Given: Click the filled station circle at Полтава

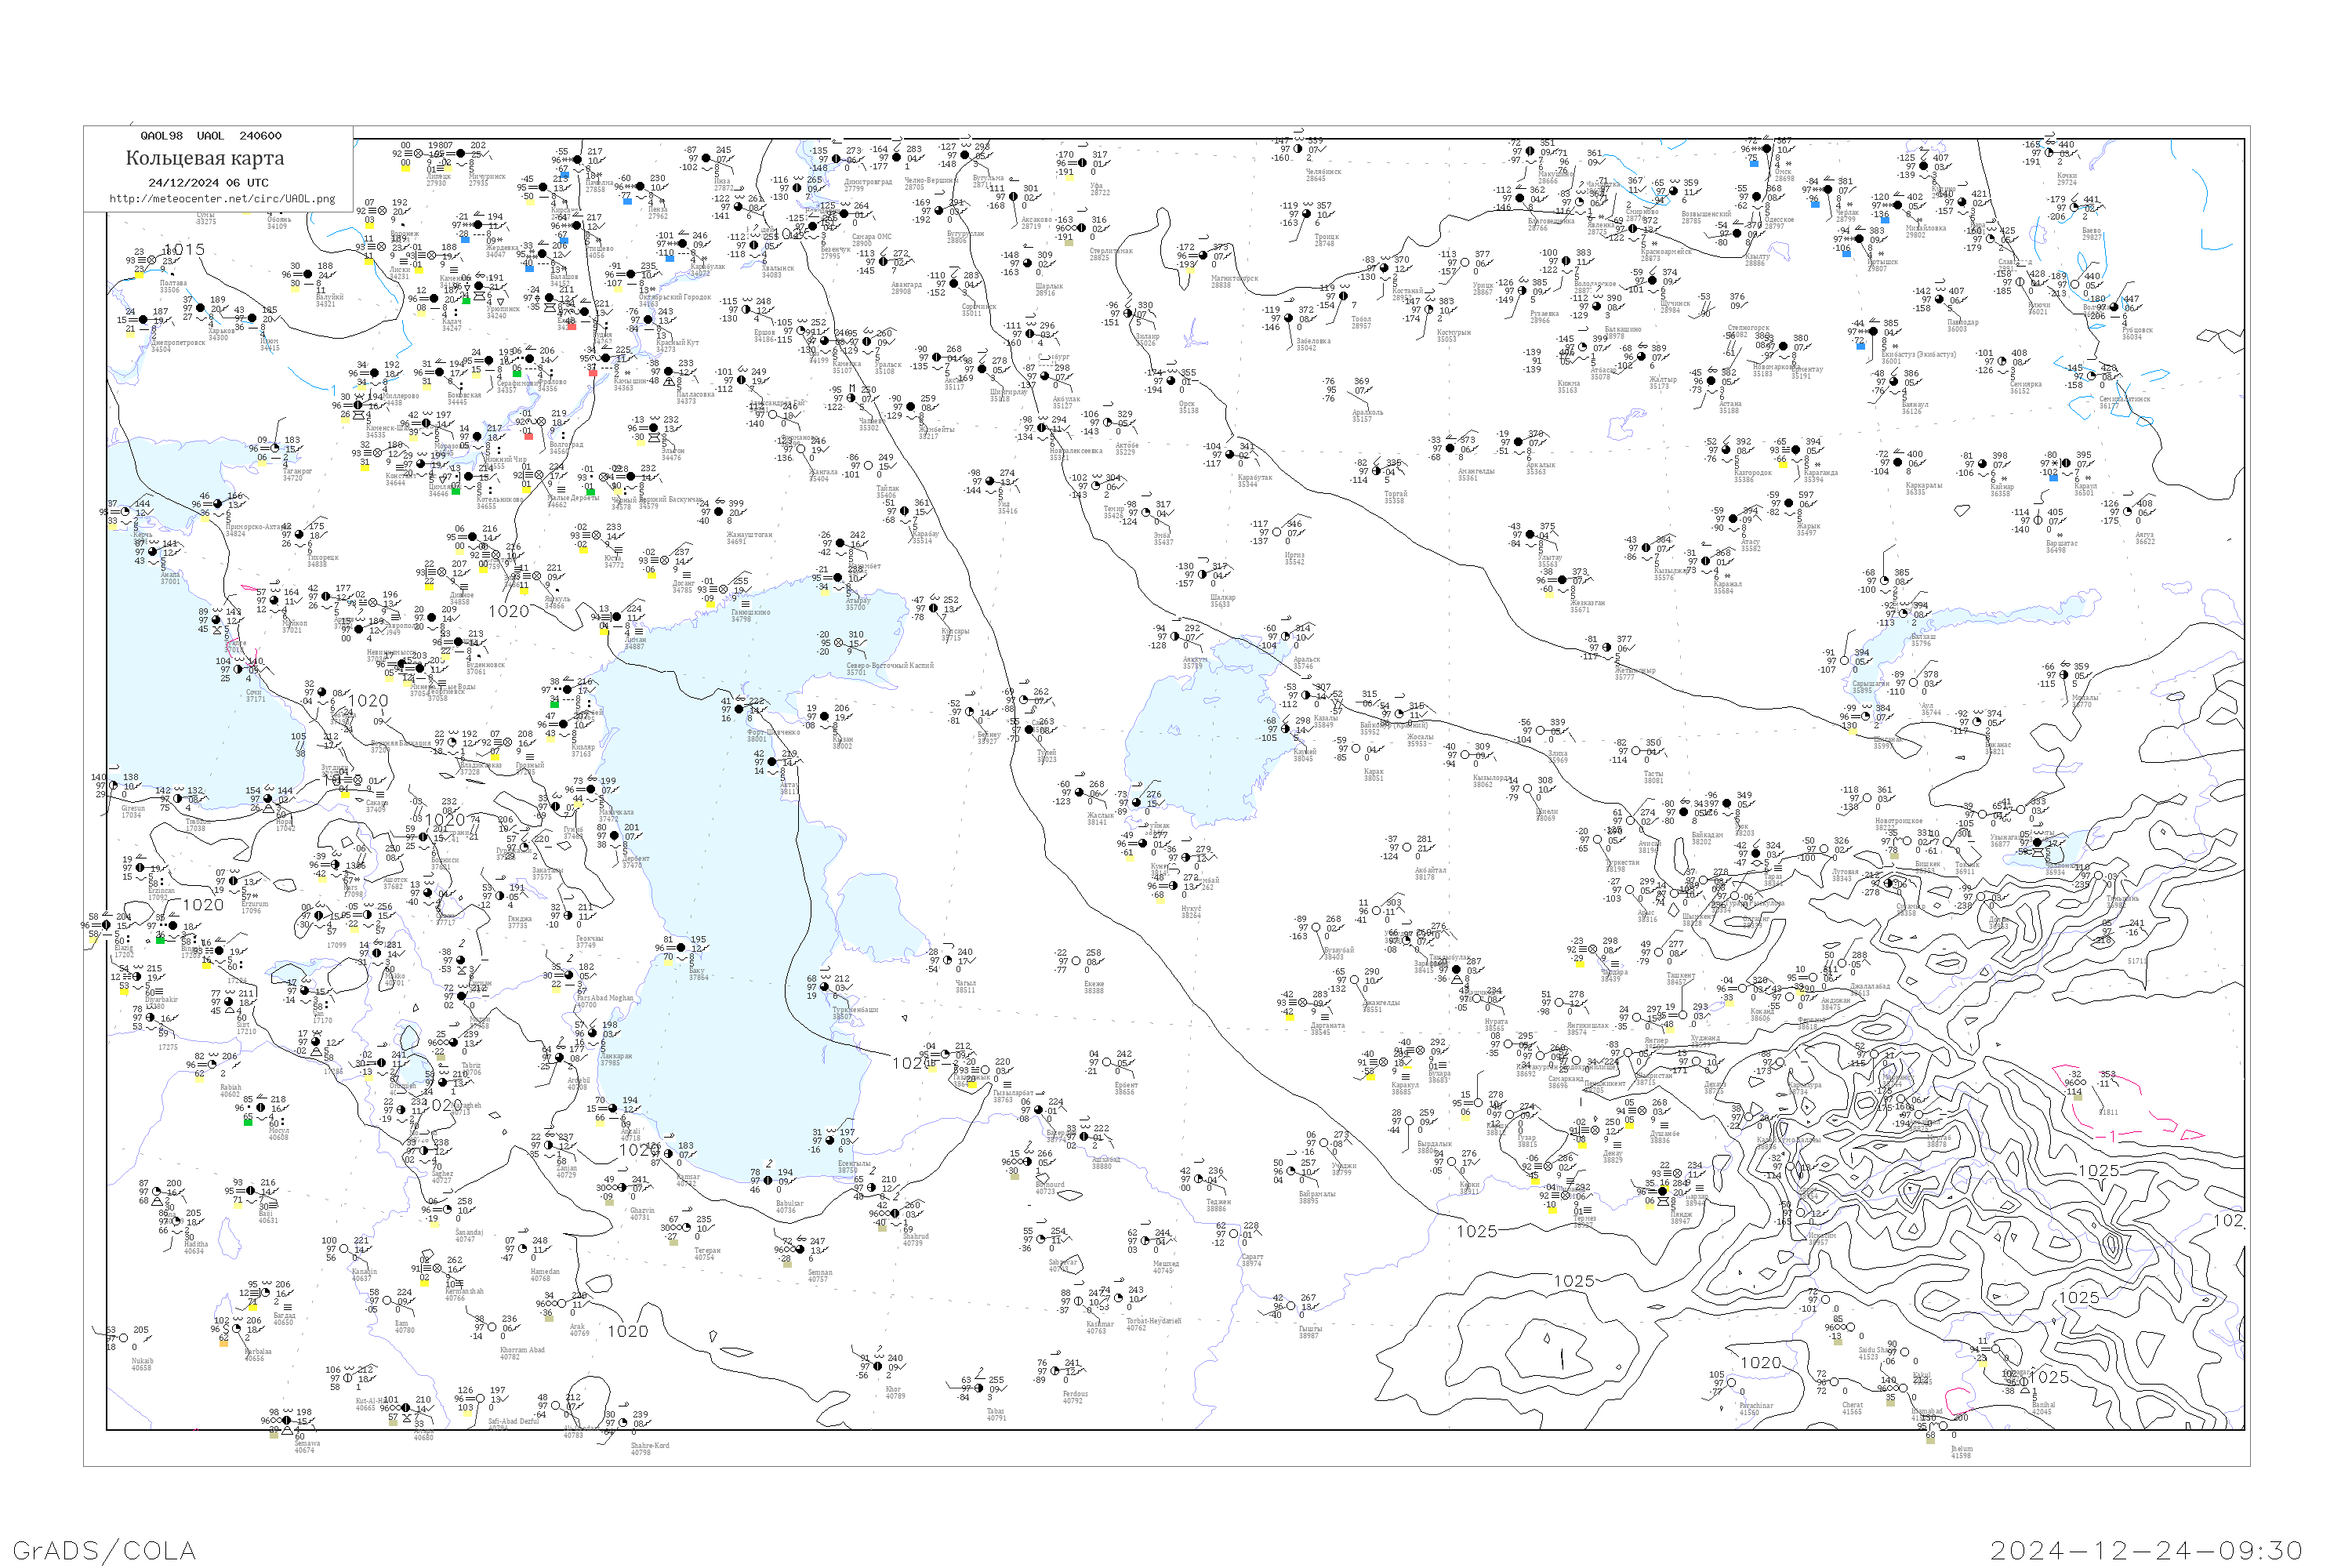Looking at the screenshot, I should coord(153,260).
